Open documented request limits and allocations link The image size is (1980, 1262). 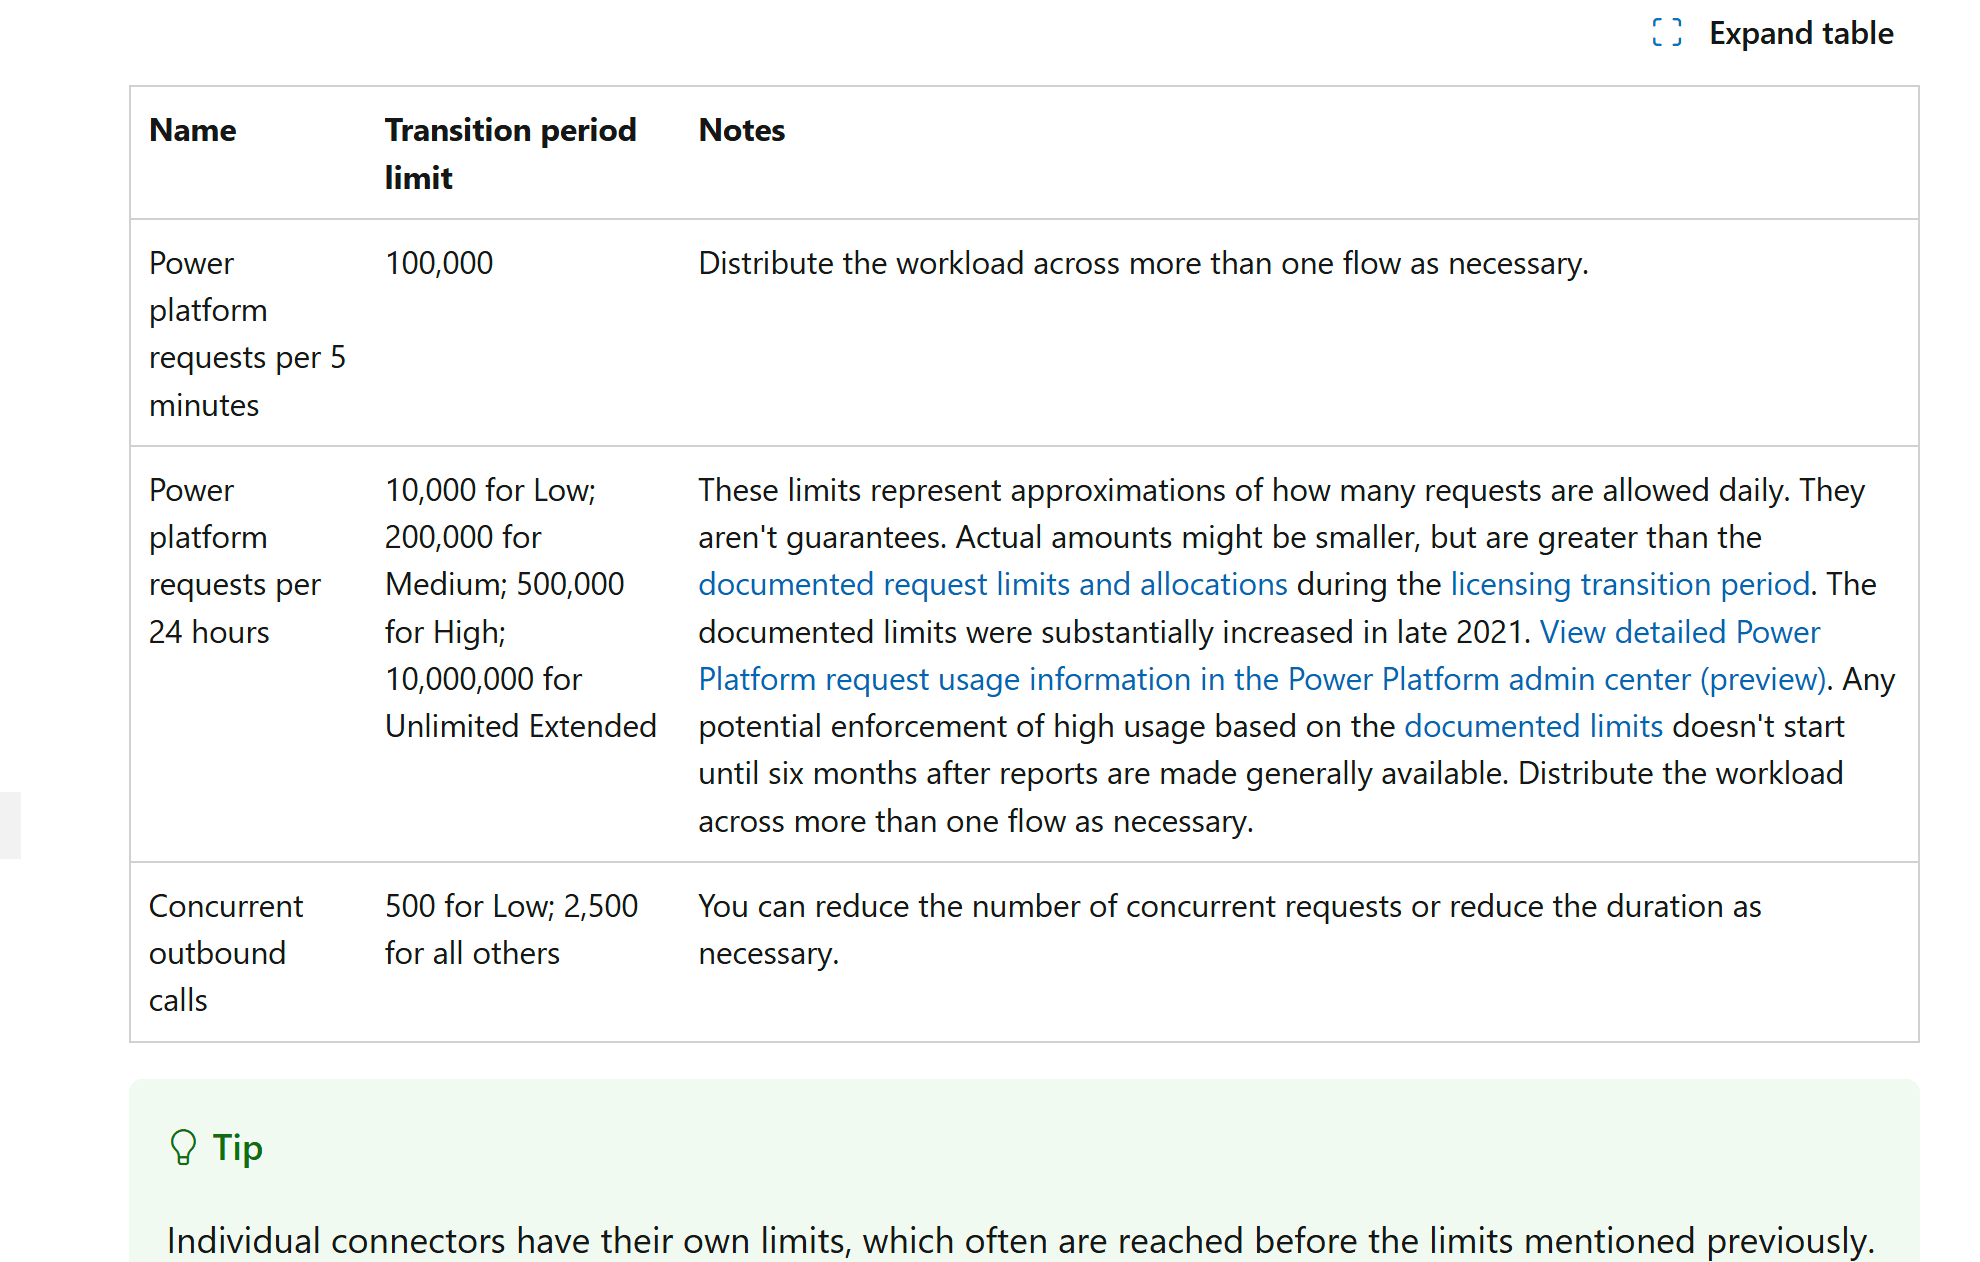click(992, 584)
